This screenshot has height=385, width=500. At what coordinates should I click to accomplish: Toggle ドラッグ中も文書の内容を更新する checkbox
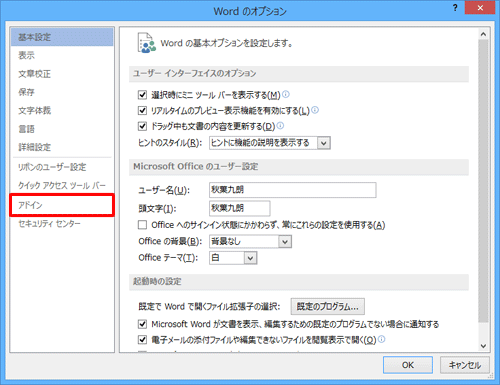tap(142, 126)
